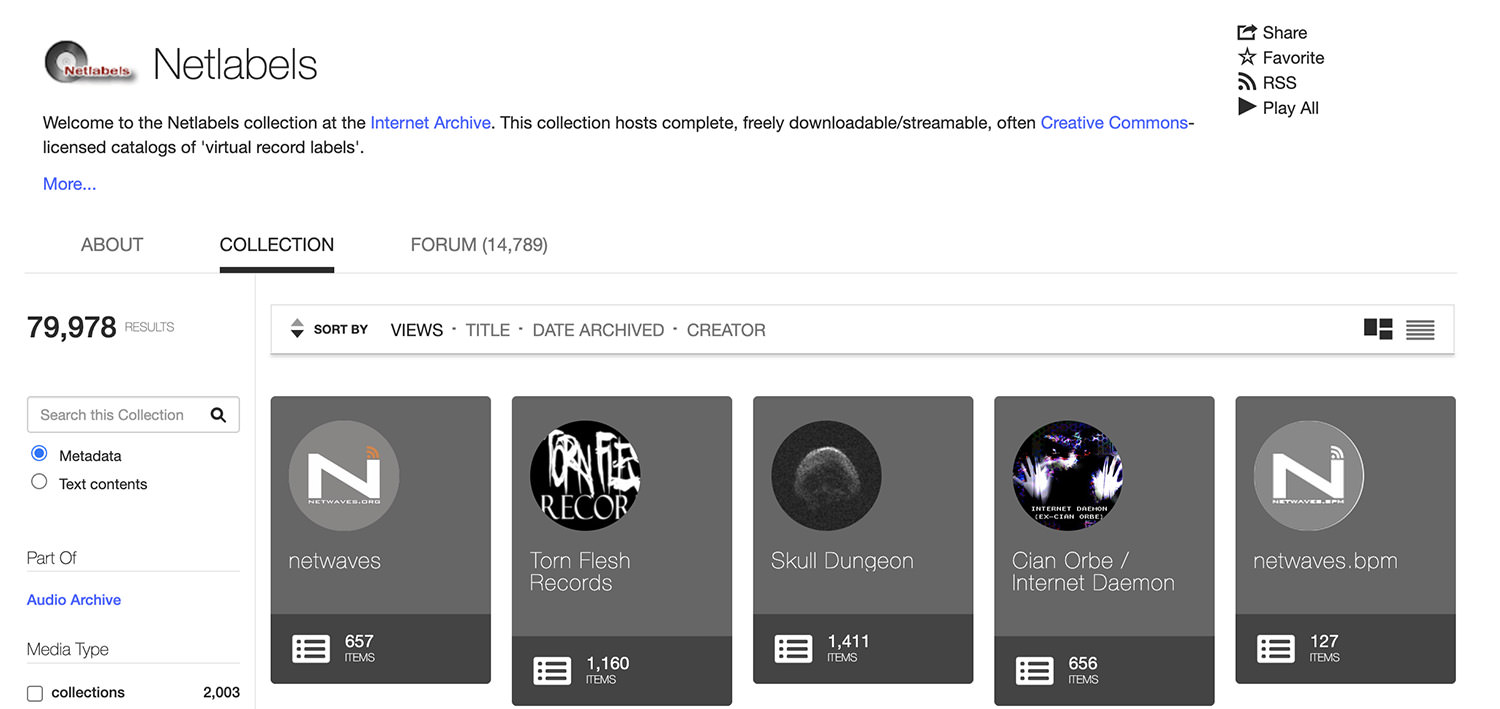Click the Cian Orbe items list icon

pyautogui.click(x=1034, y=670)
